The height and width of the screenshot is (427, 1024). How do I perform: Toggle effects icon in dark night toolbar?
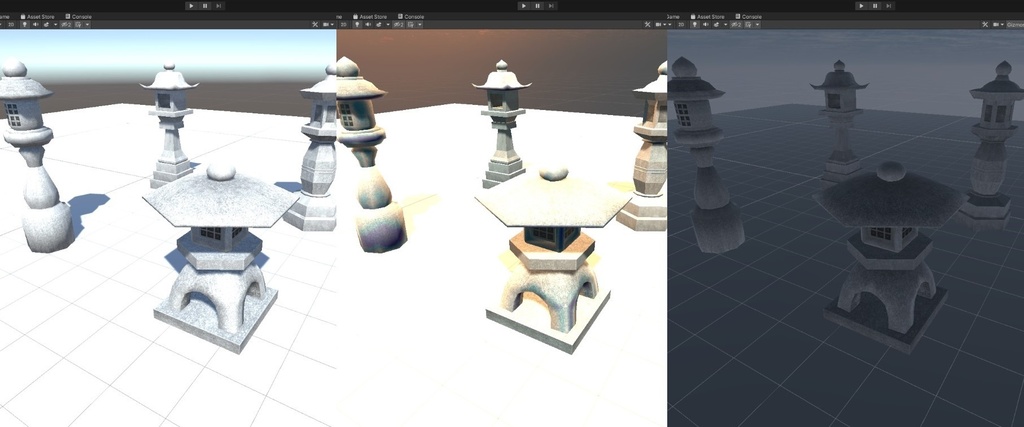716,24
